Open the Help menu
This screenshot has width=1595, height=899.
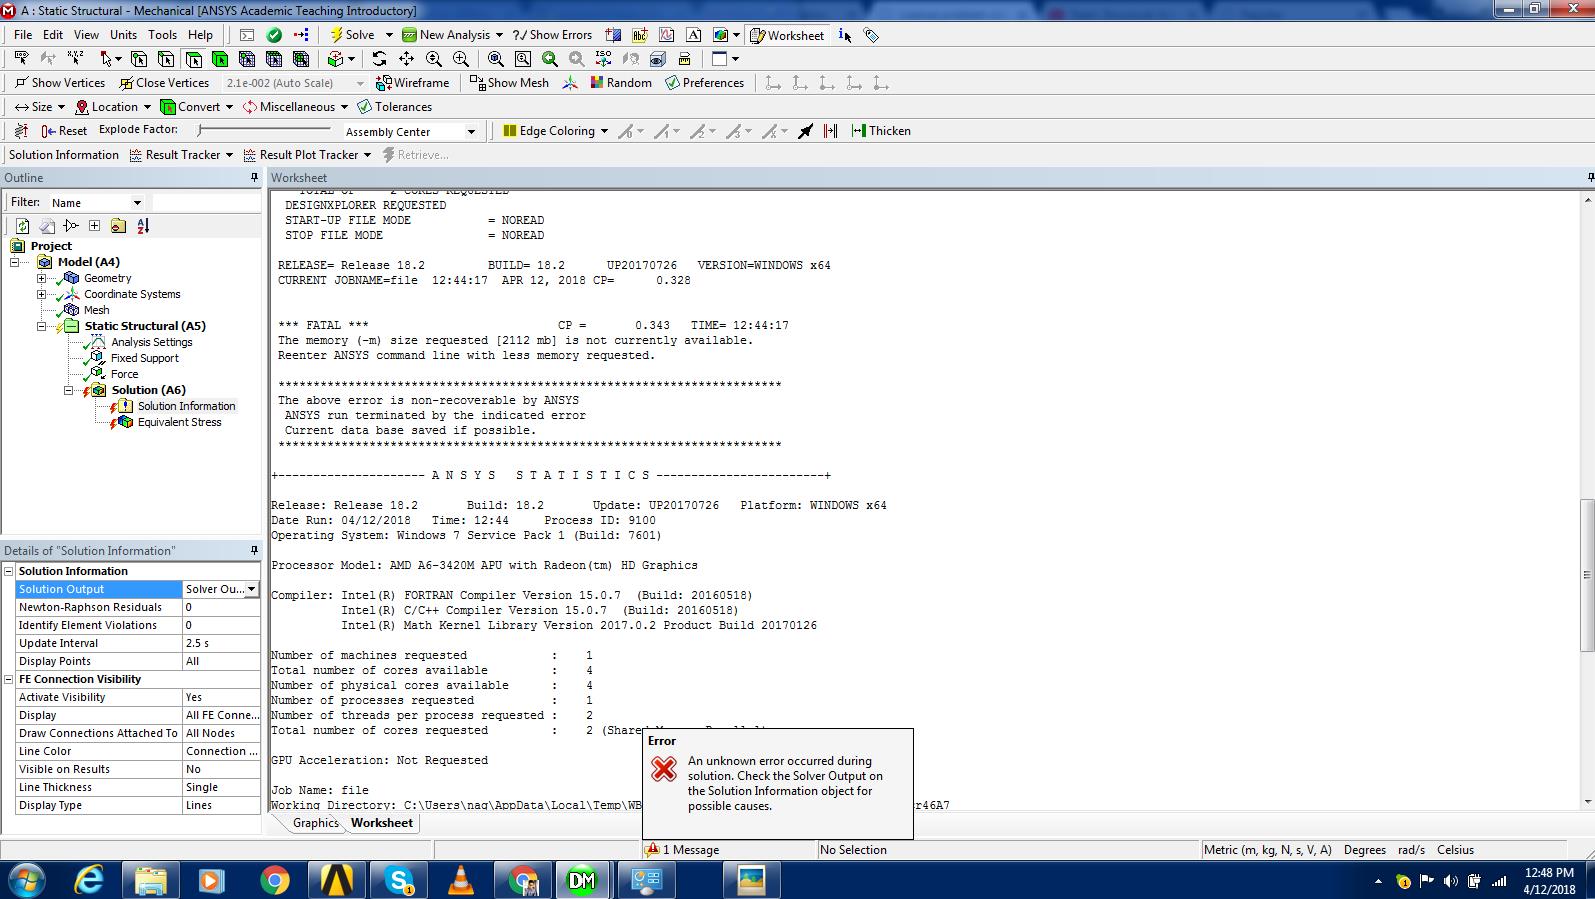200,35
